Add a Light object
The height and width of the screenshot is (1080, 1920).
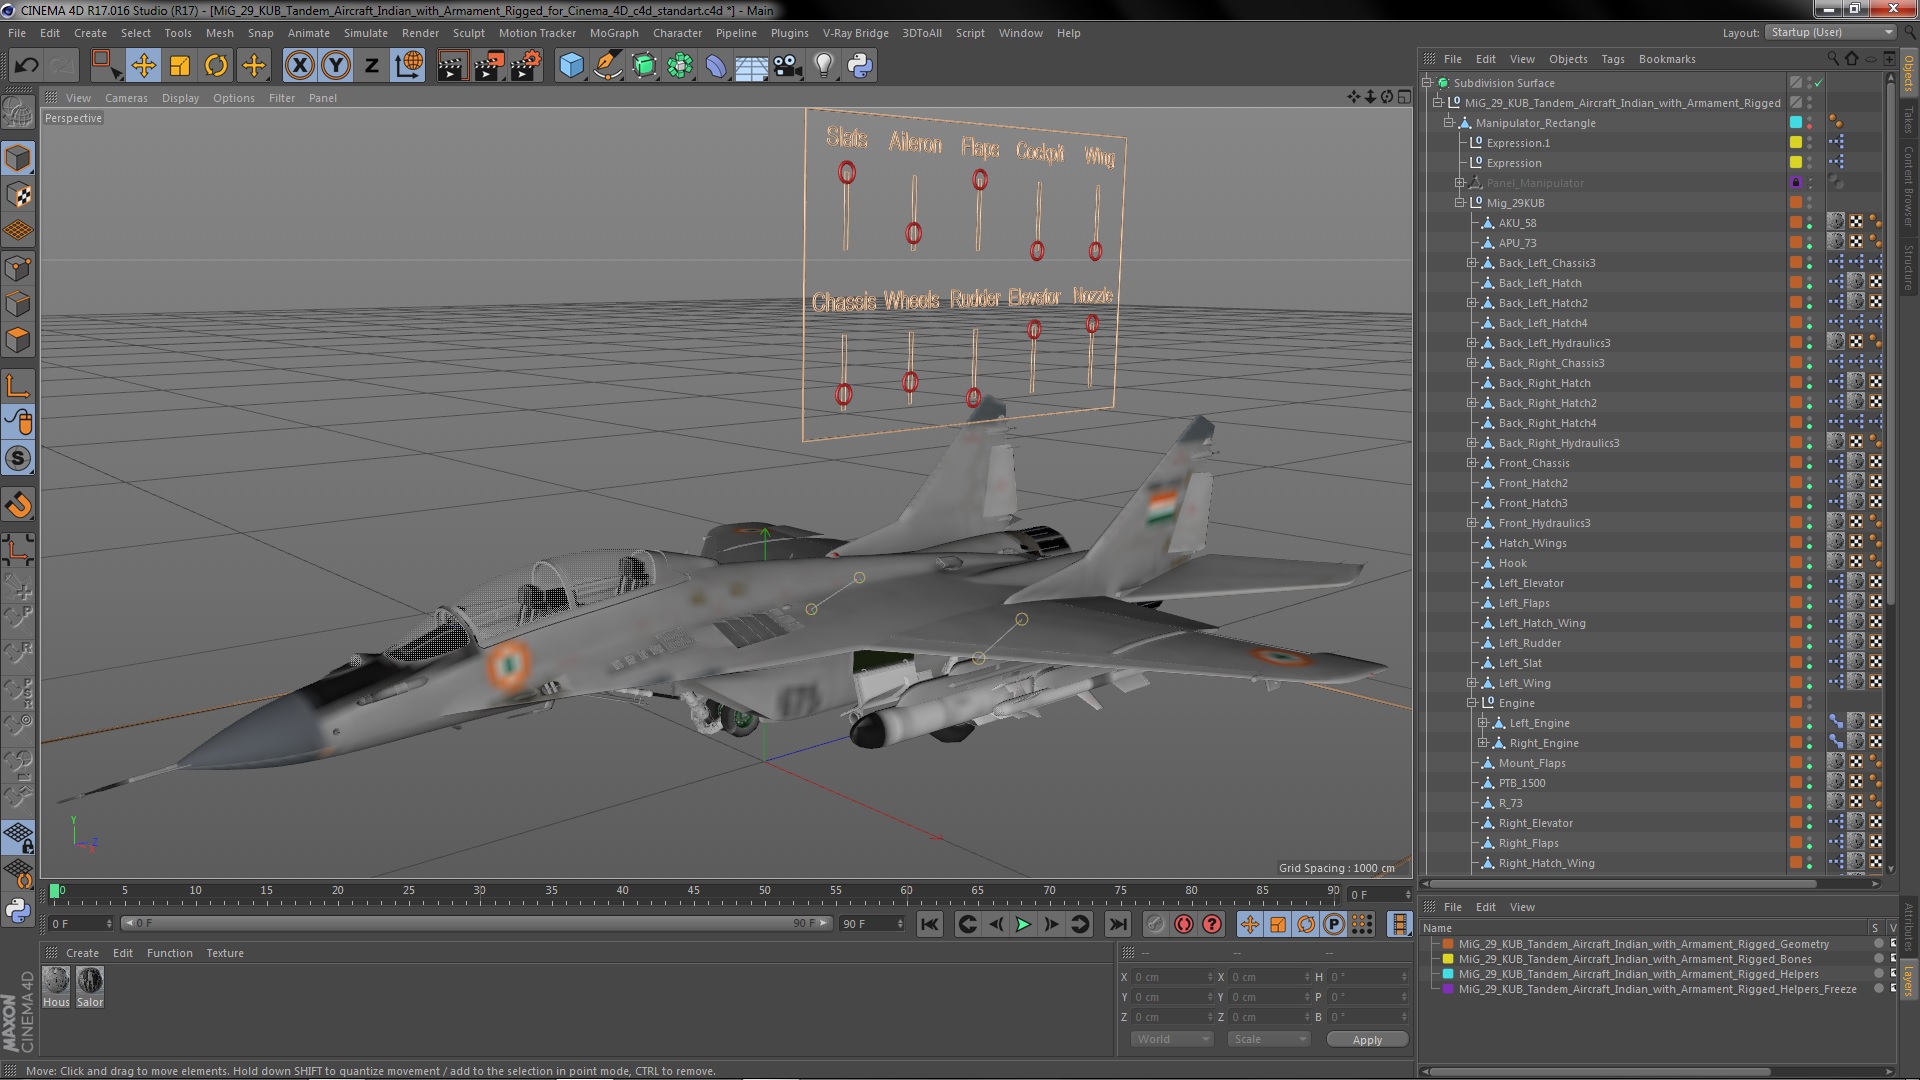[824, 66]
